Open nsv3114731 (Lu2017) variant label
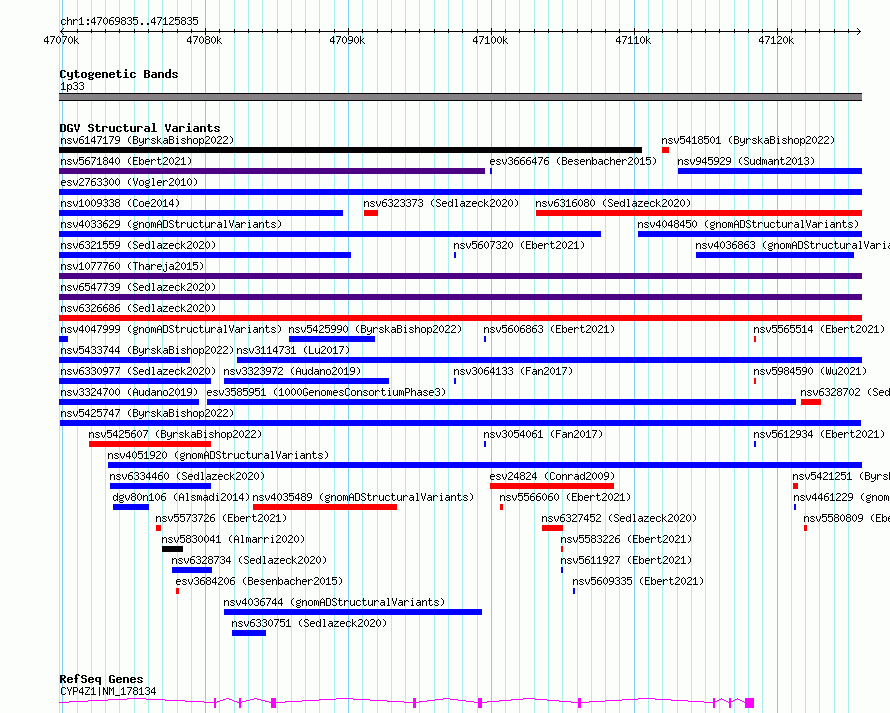The width and height of the screenshot is (890, 713). [293, 350]
